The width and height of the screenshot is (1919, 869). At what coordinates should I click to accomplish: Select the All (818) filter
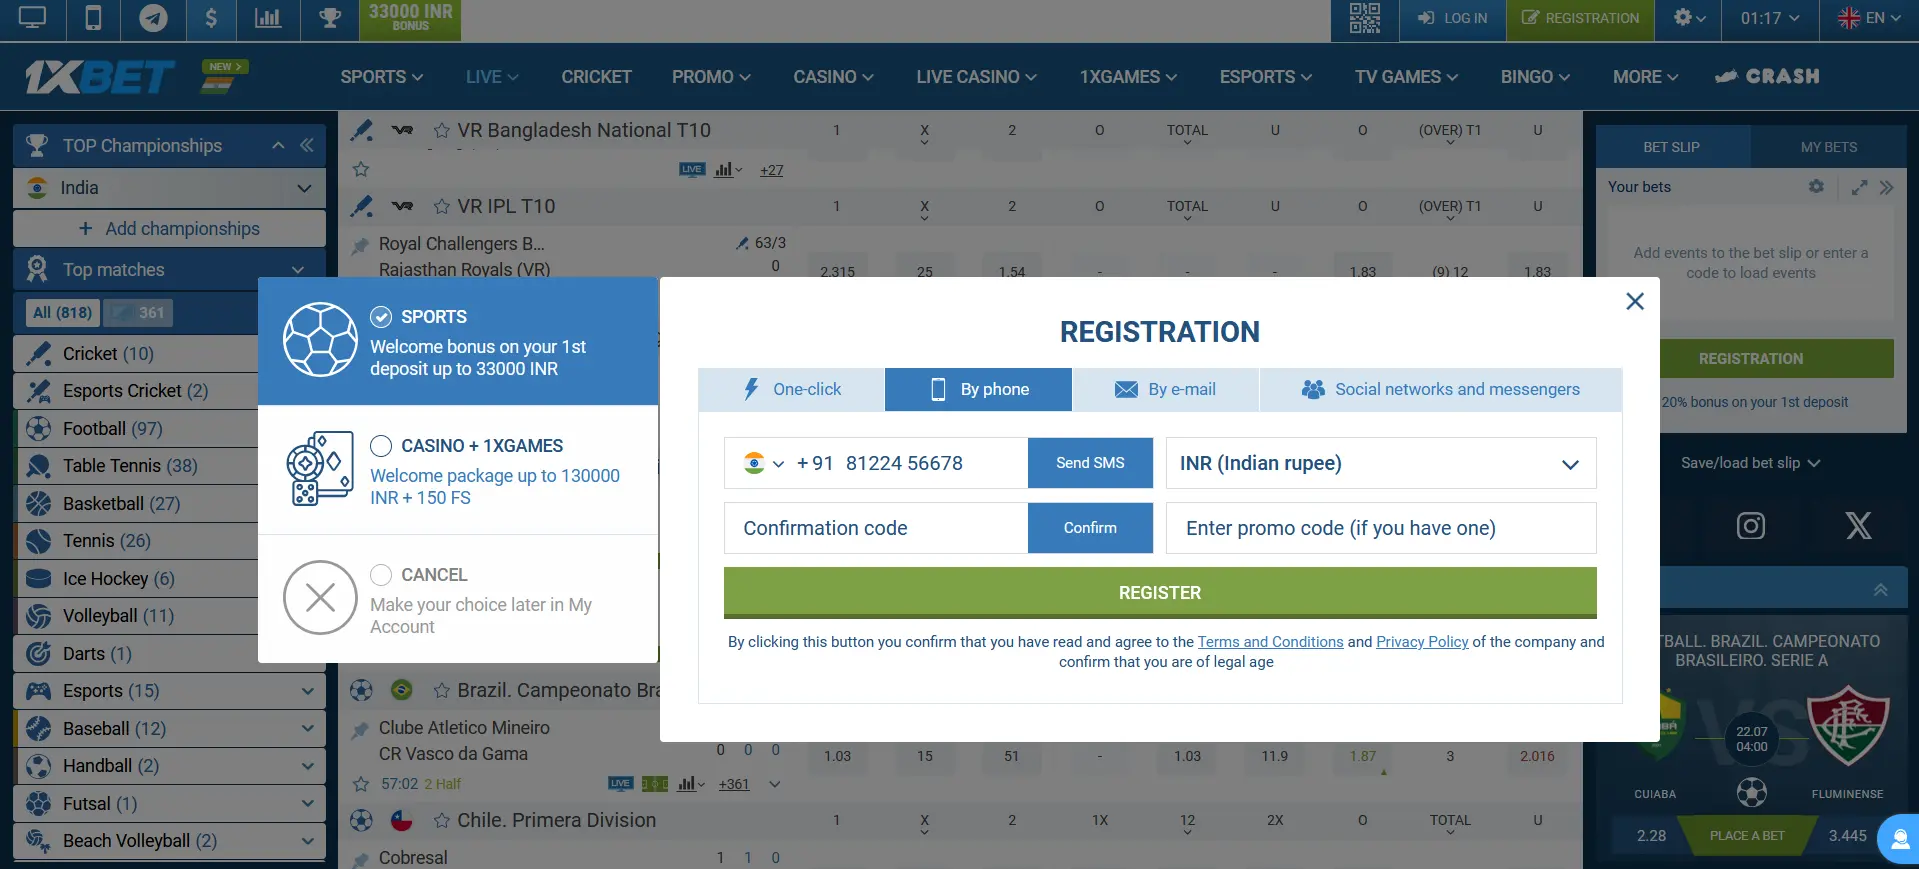pos(62,313)
